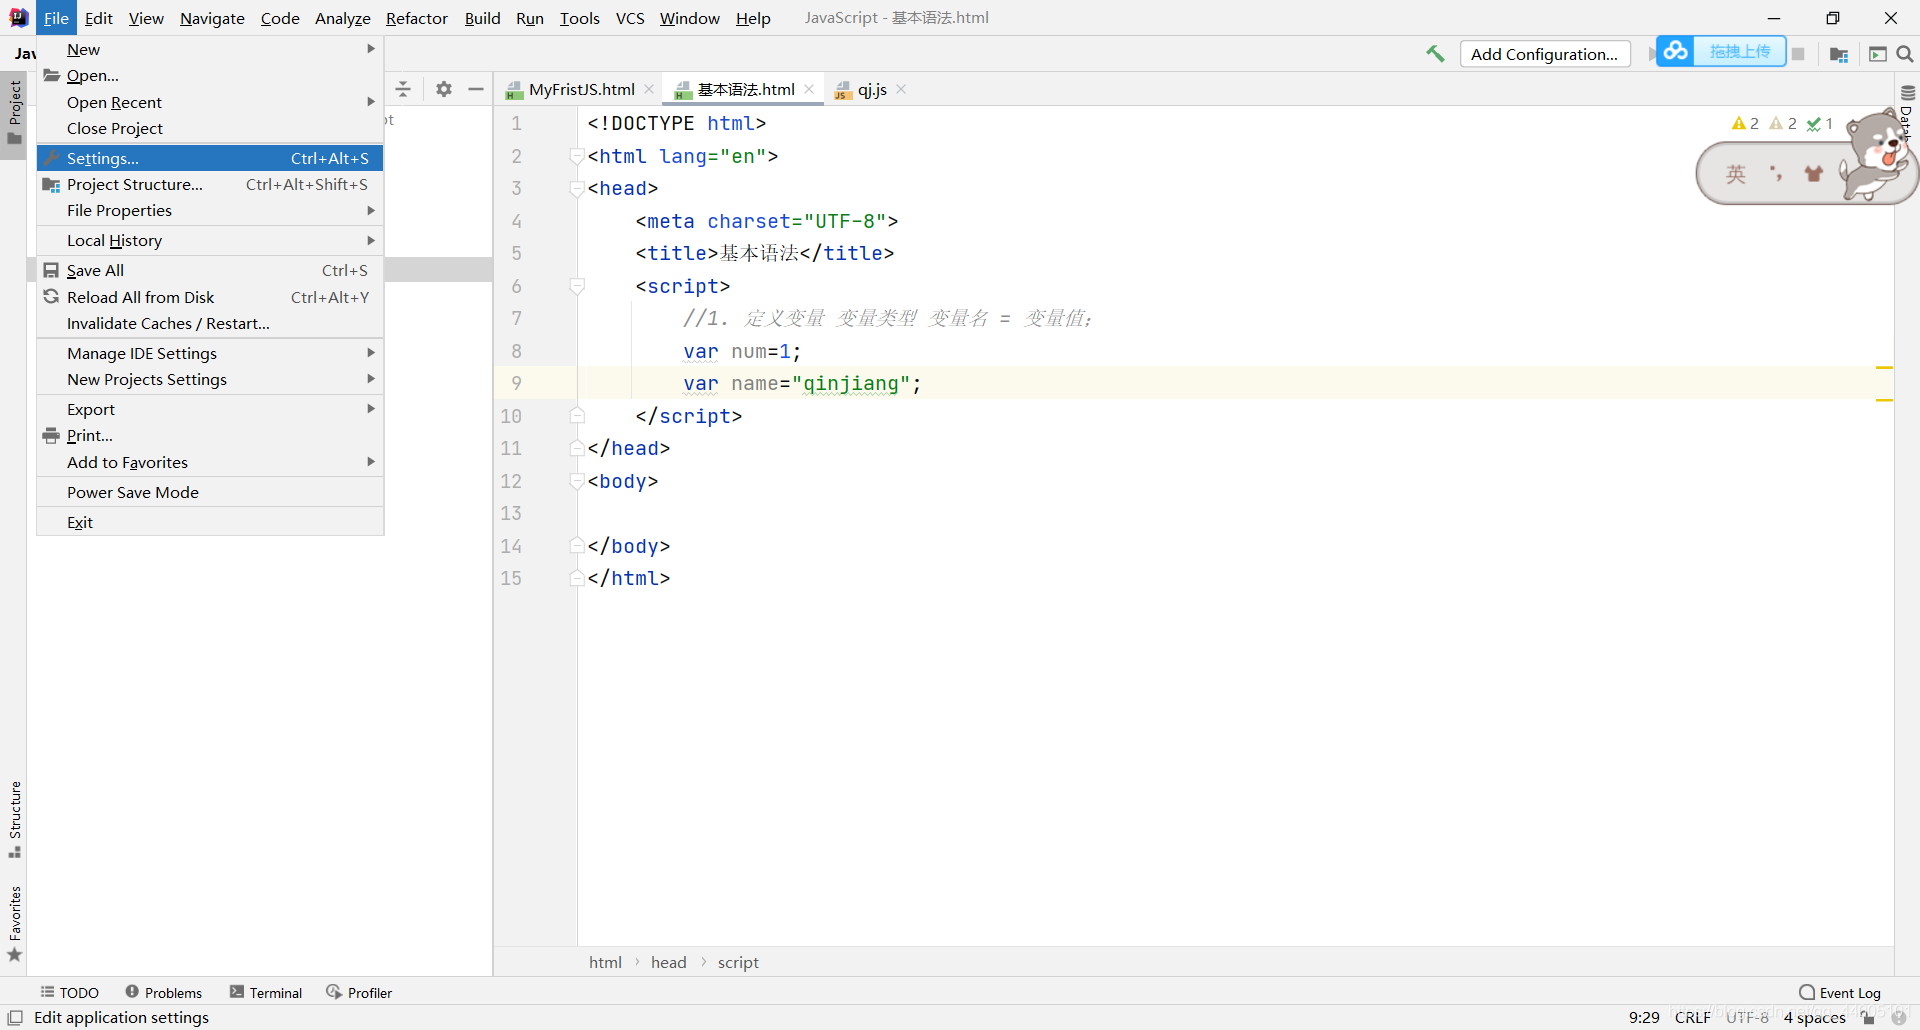Click the tool windows toggle icon in status bar
This screenshot has width=1920, height=1030.
click(14, 1017)
